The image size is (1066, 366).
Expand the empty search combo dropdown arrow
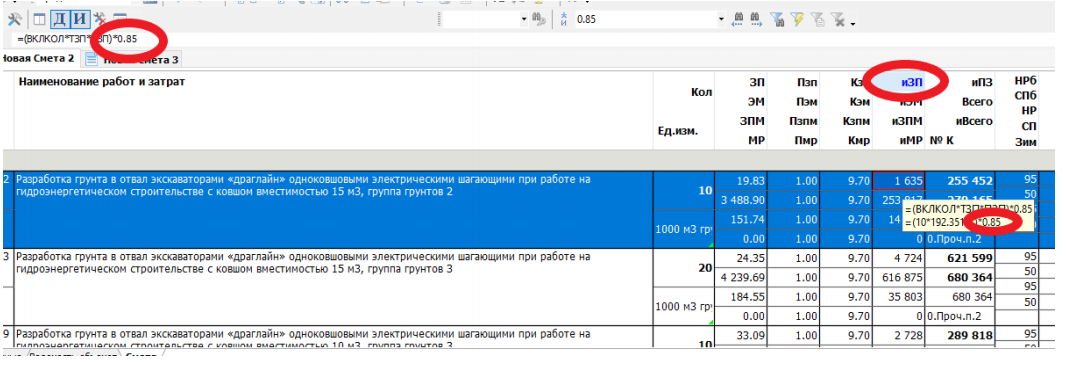pos(523,20)
